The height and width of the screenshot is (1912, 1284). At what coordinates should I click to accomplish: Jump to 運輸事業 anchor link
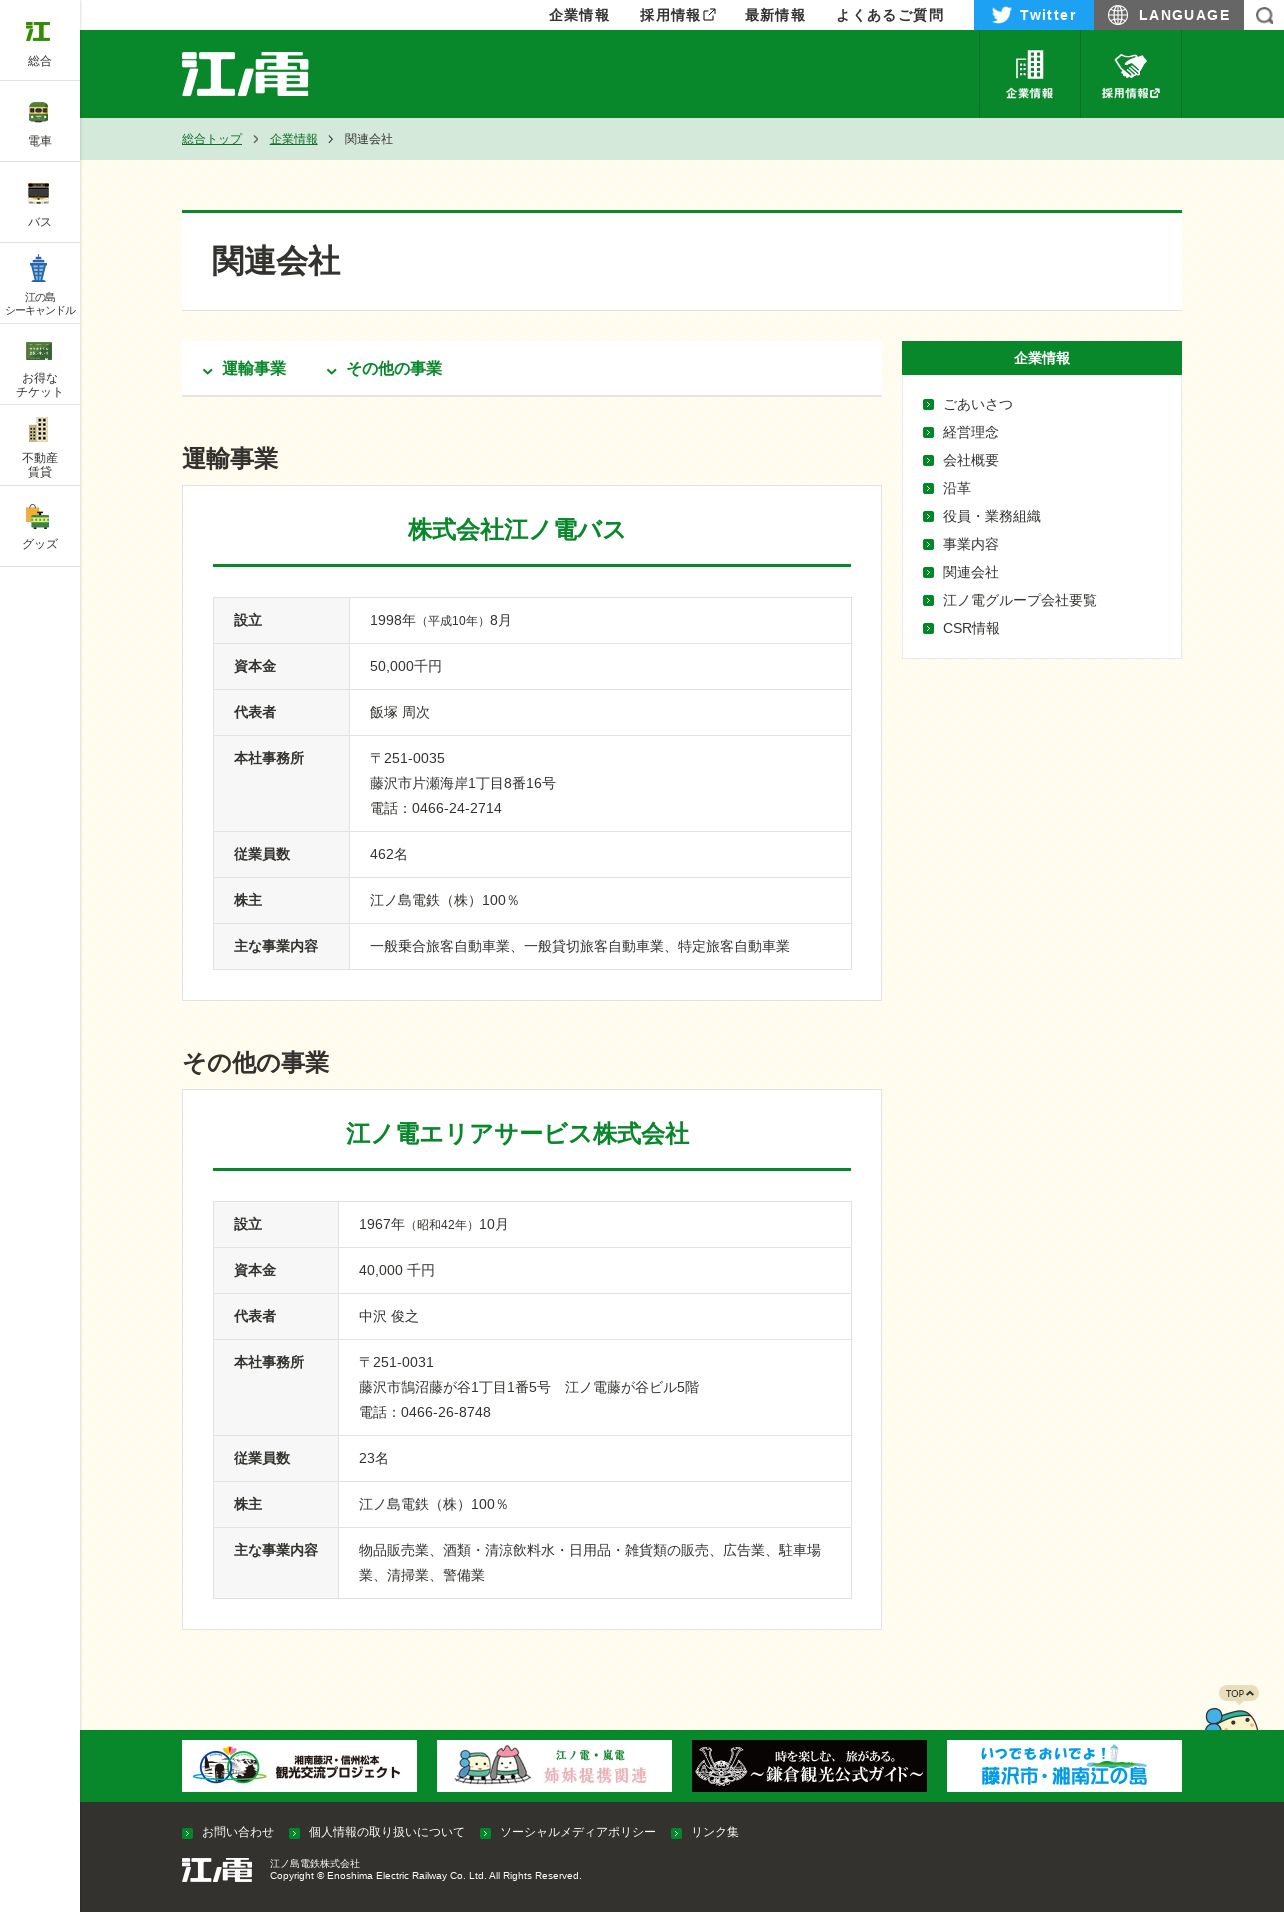pyautogui.click(x=244, y=369)
